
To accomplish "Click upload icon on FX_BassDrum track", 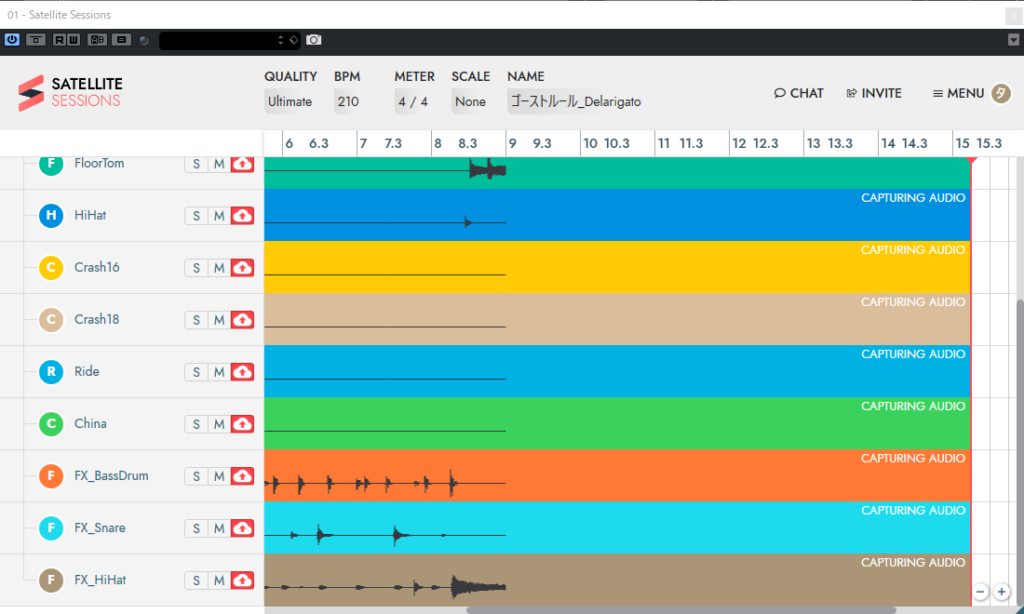I will [242, 476].
